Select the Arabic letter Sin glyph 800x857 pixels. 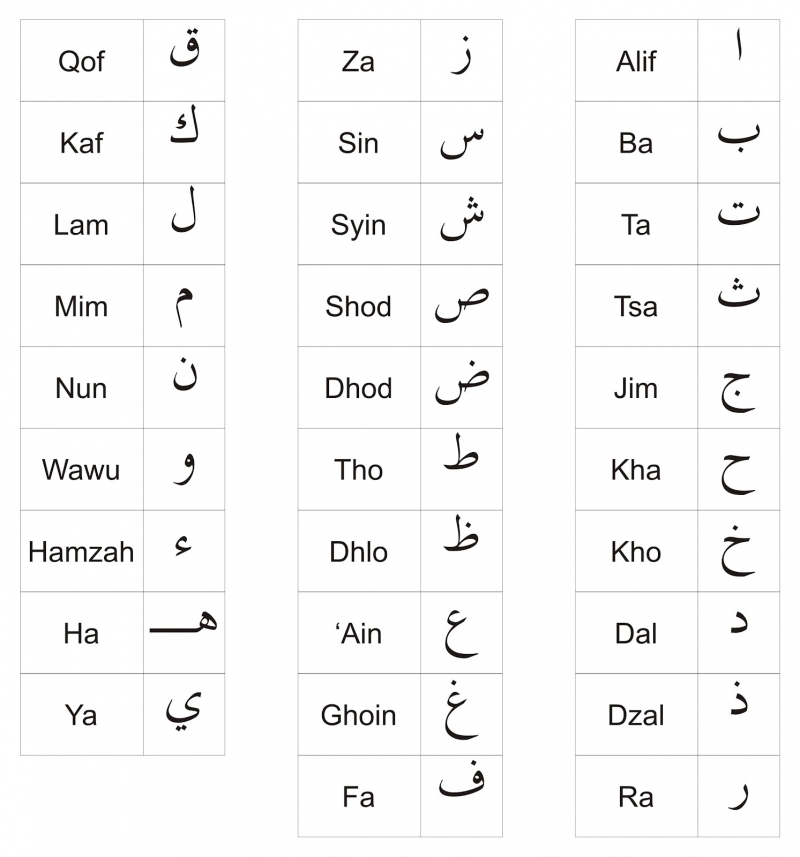coord(461,144)
